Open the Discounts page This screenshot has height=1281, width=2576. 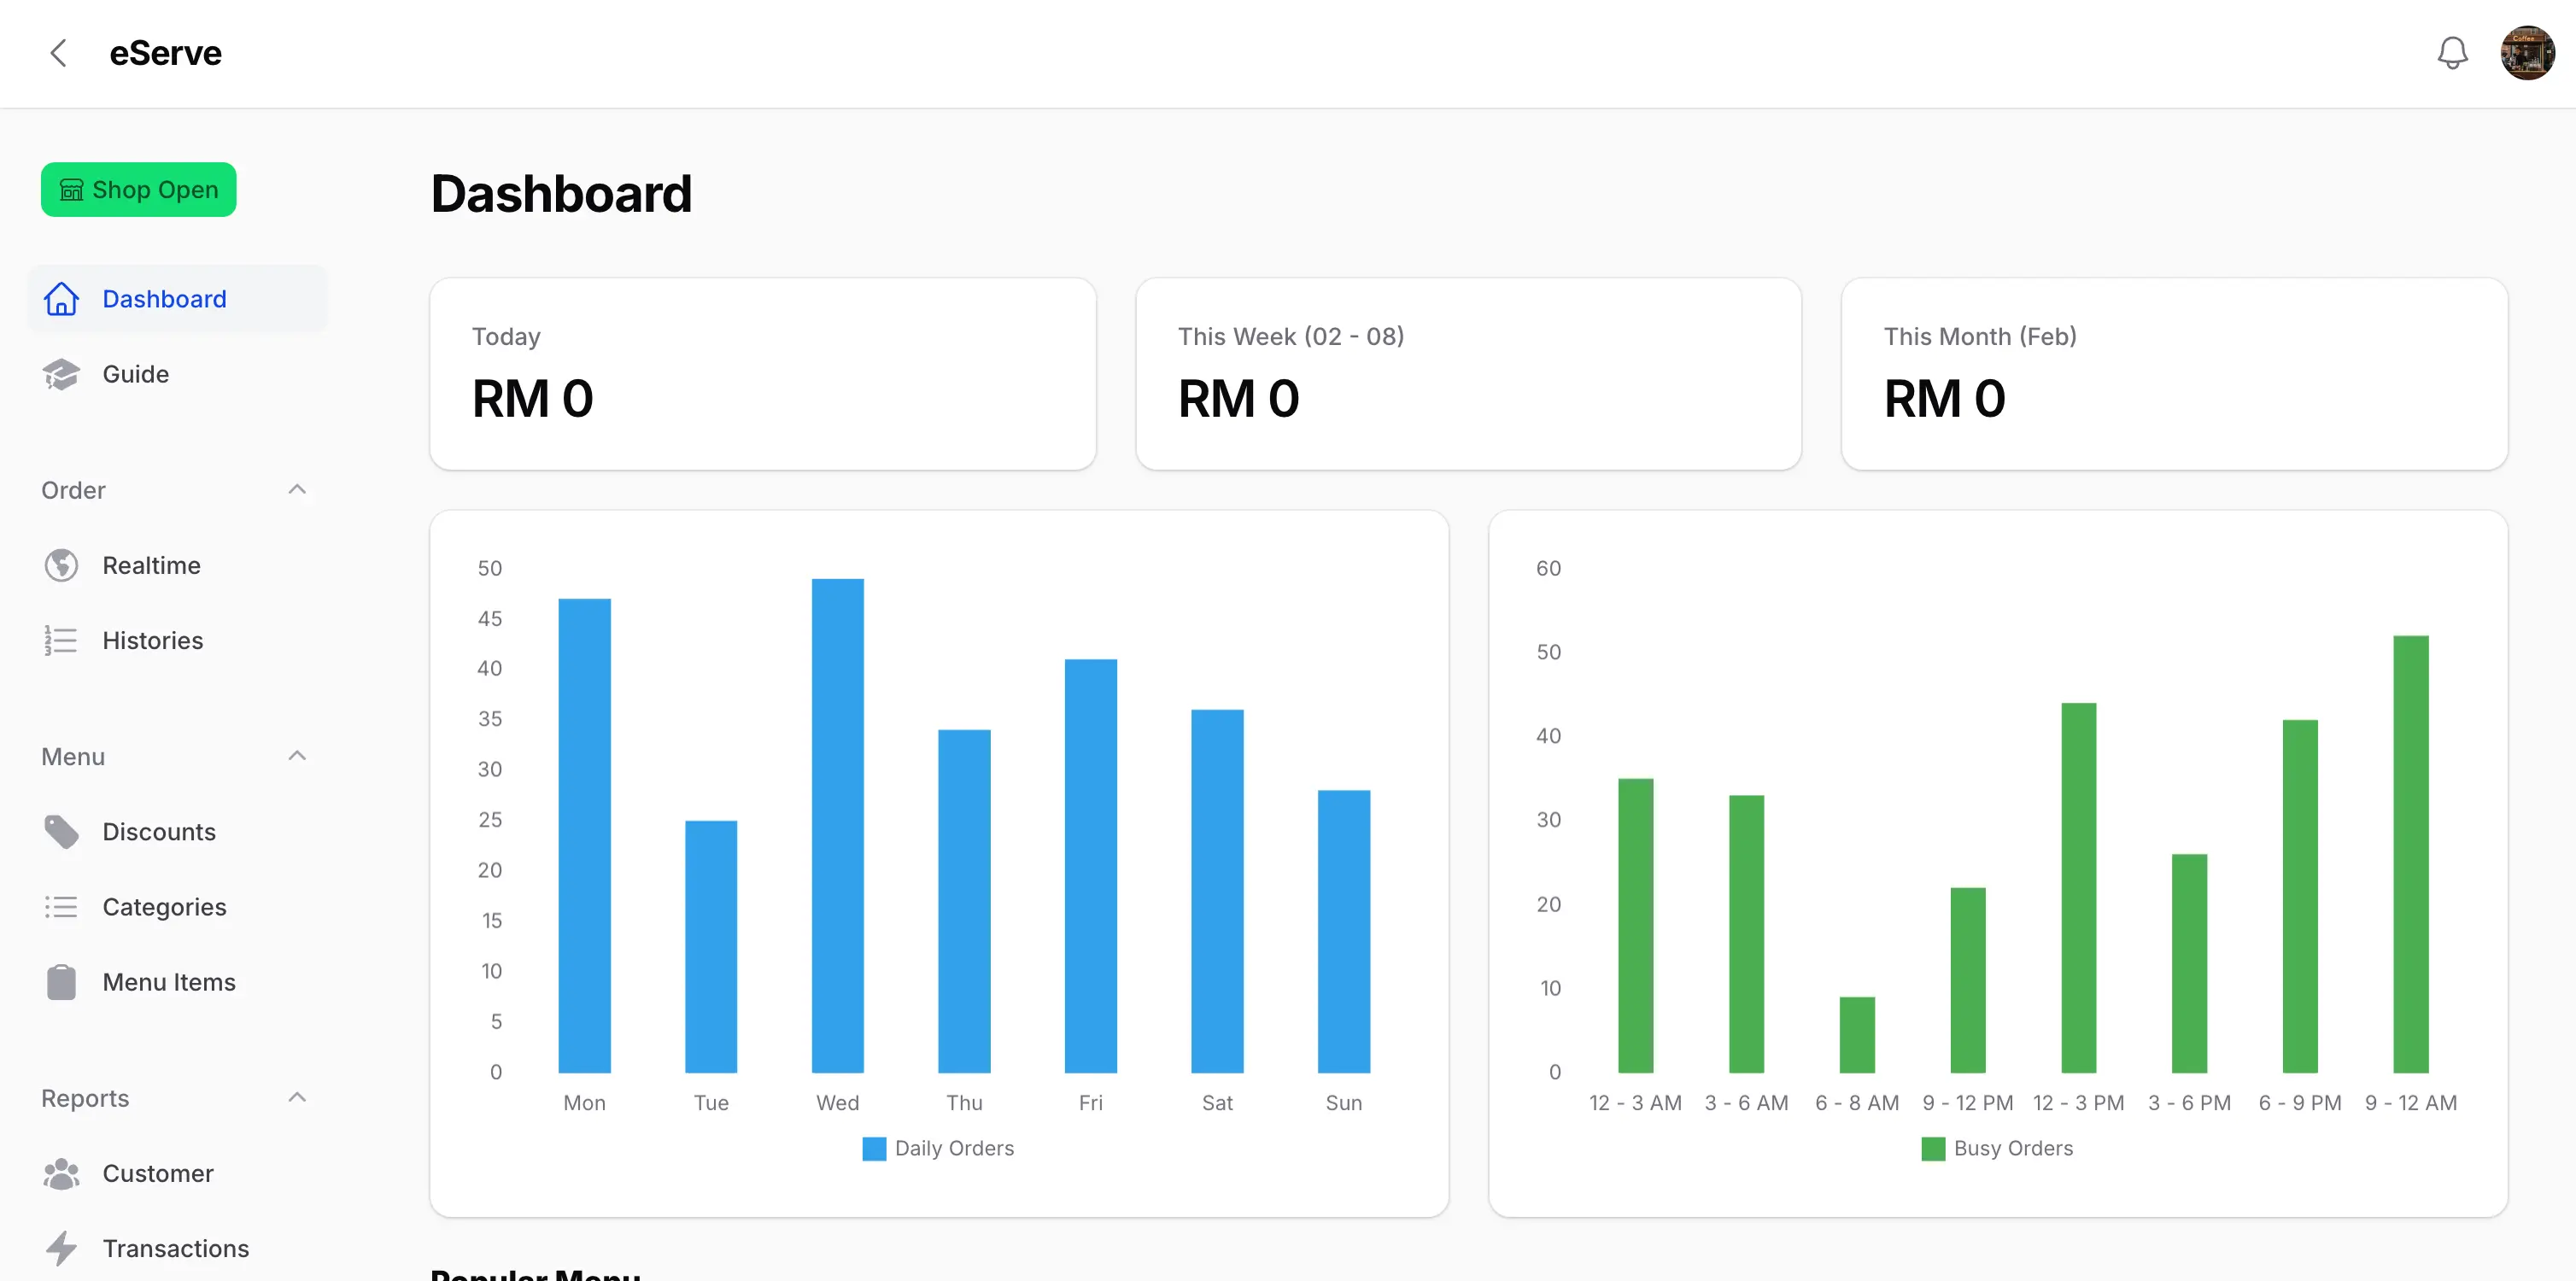click(x=177, y=832)
